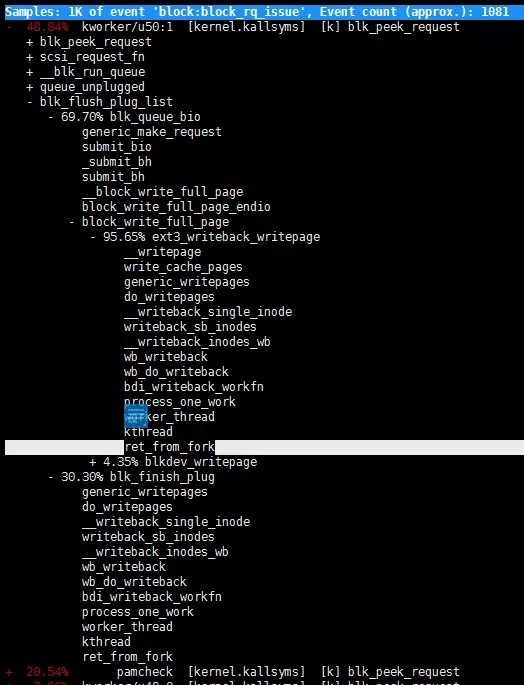
Task: Select the write_cache_pages call entry
Action: (183, 267)
